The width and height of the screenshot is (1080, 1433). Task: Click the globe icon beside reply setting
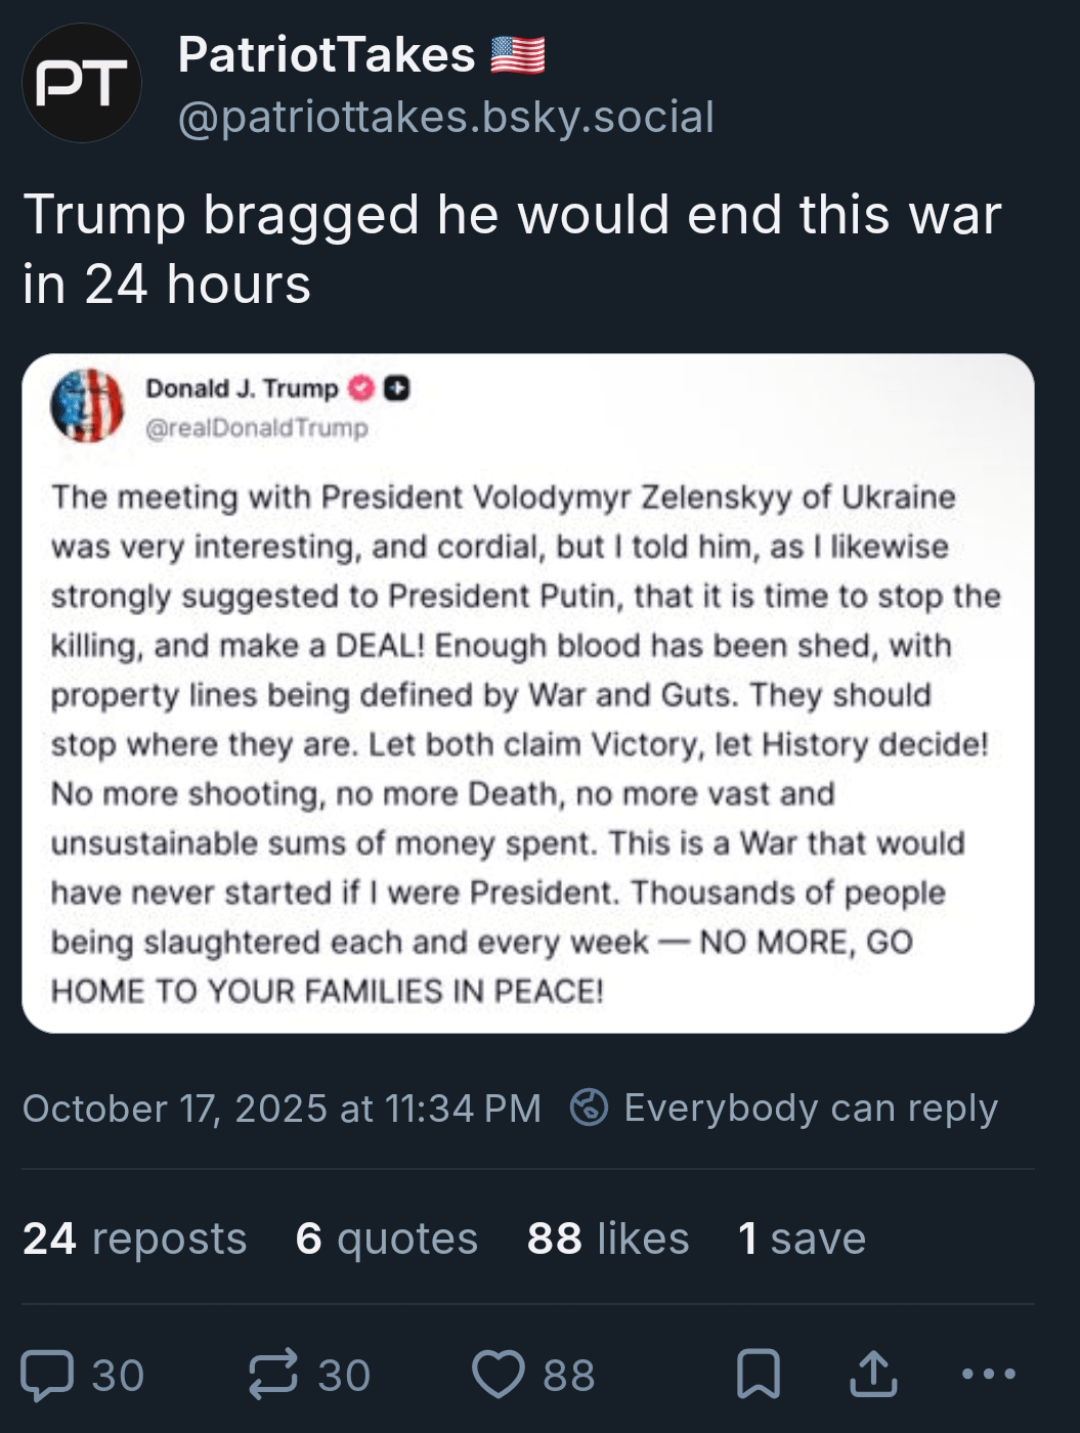pyautogui.click(x=589, y=1107)
